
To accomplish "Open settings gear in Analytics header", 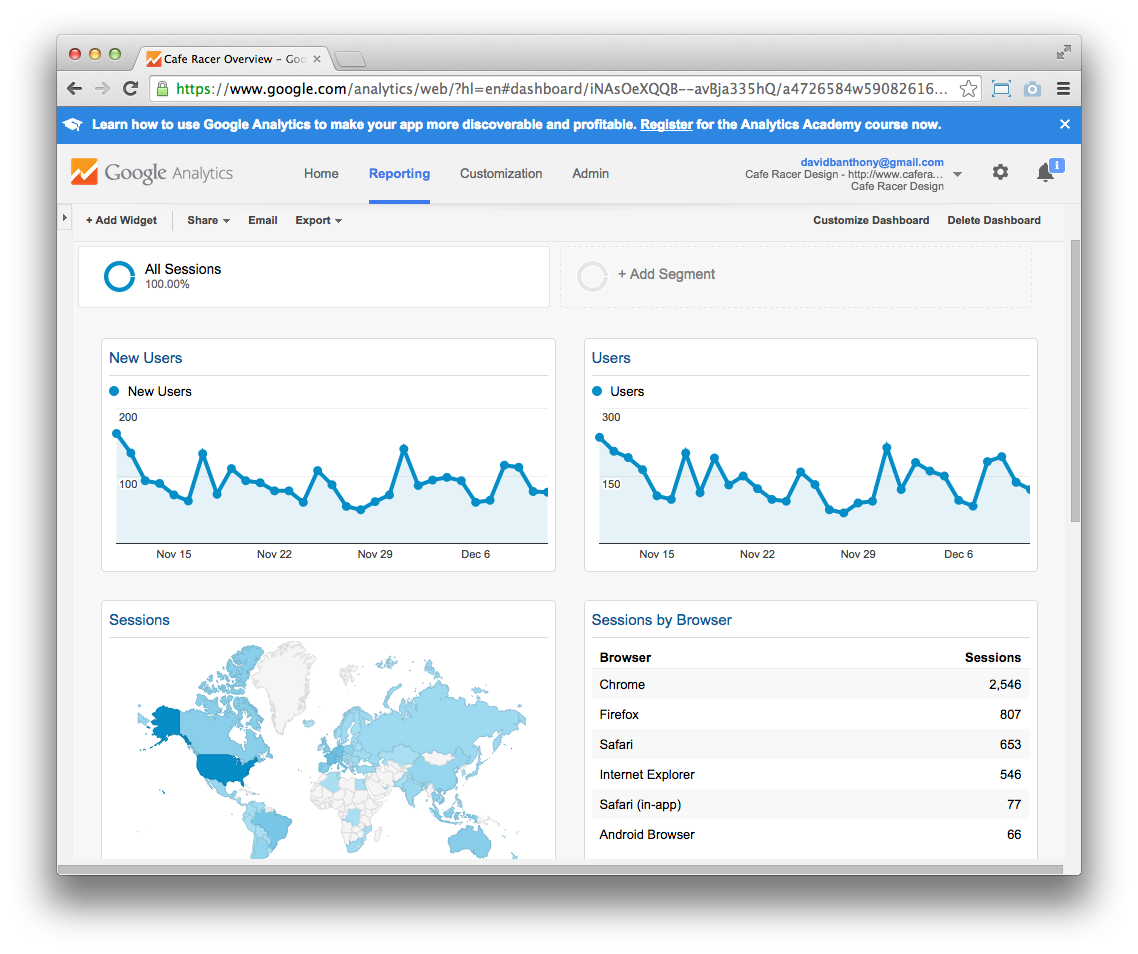I will point(1000,173).
